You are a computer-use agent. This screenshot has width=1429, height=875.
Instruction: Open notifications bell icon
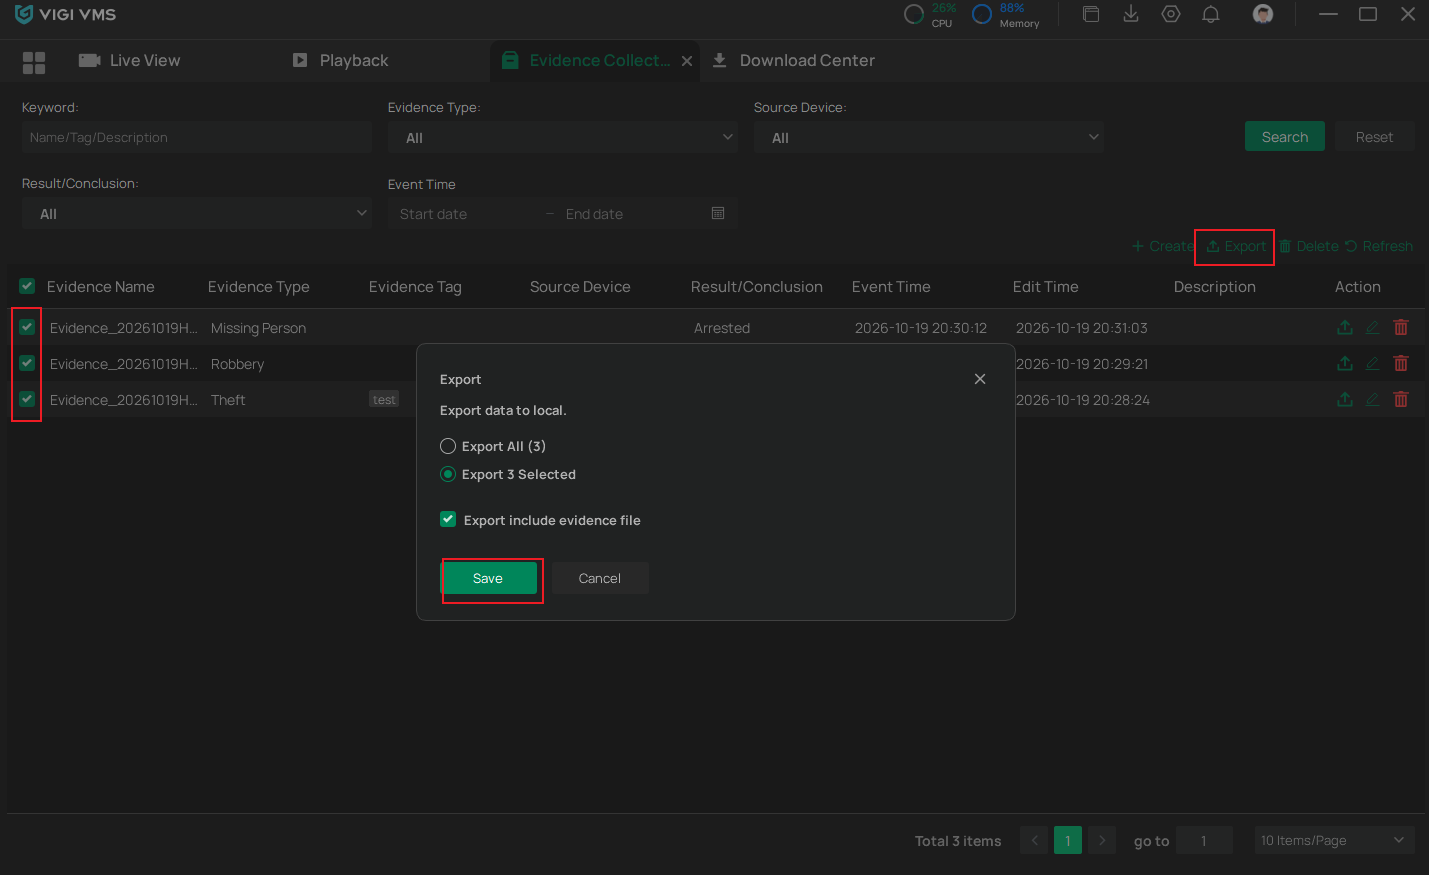[x=1211, y=14]
